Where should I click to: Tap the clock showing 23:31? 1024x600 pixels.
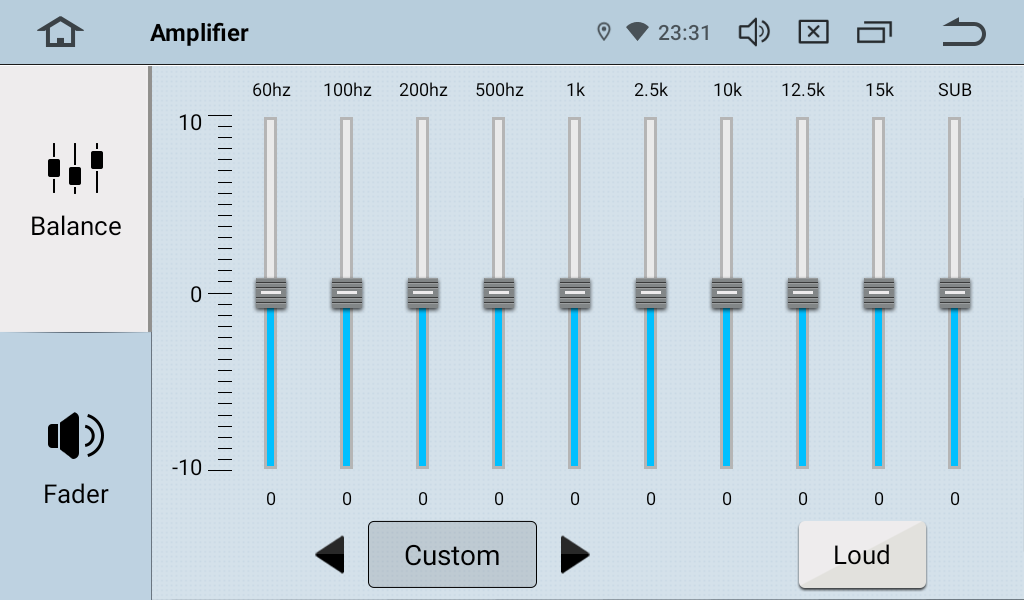(684, 33)
